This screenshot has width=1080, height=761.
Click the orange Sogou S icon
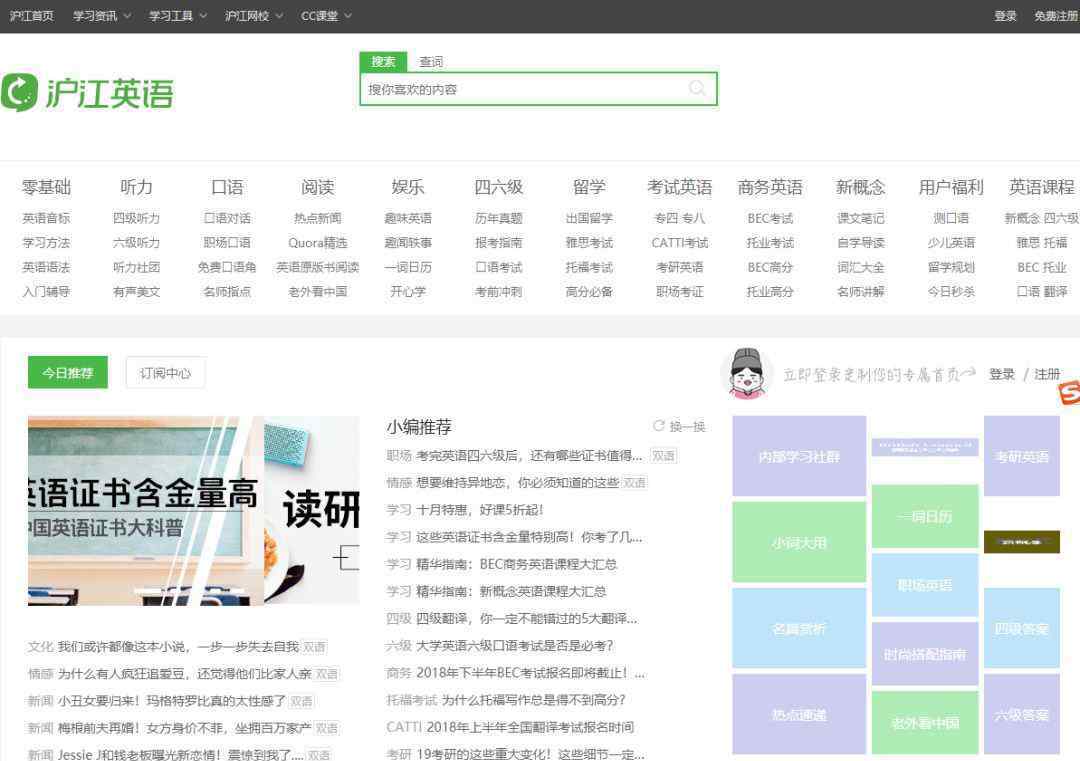[1069, 393]
